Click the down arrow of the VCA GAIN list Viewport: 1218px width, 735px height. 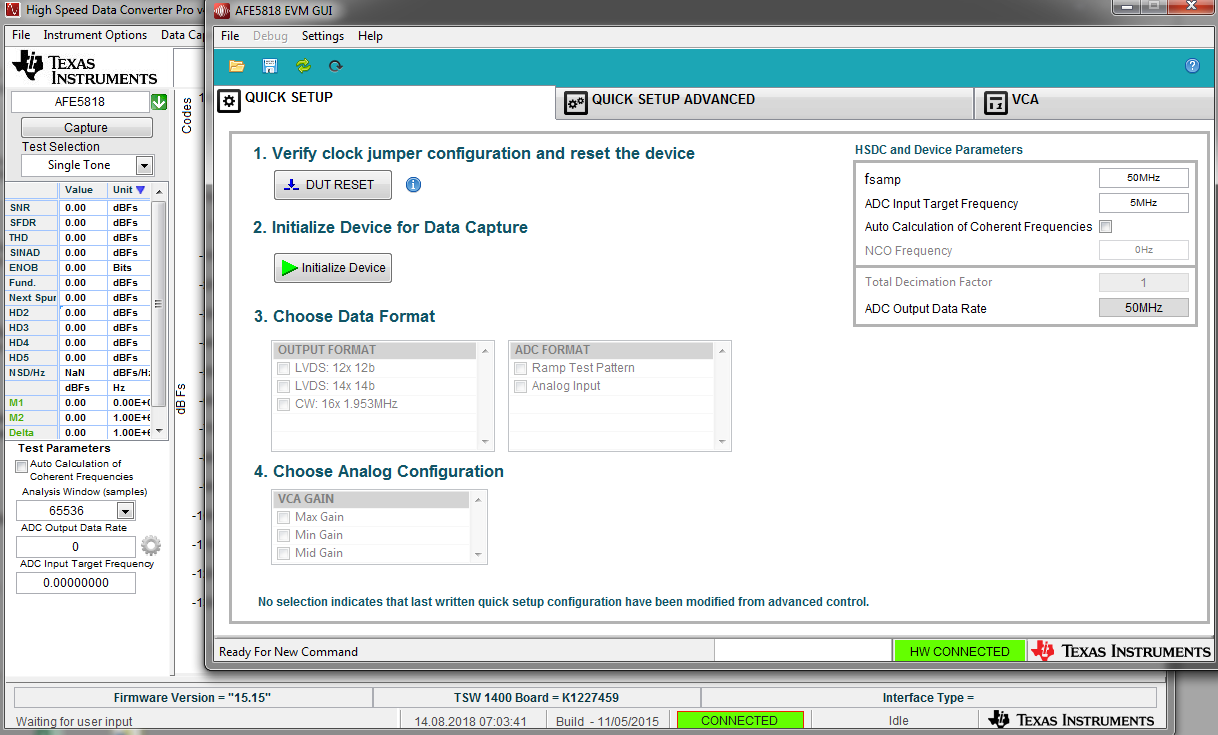coord(479,555)
